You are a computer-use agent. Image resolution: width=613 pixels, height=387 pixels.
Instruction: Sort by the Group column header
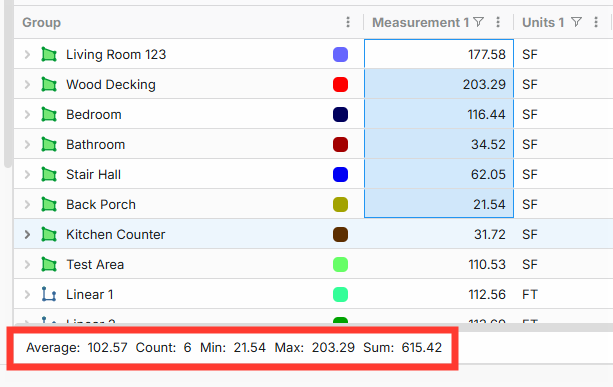pos(41,22)
